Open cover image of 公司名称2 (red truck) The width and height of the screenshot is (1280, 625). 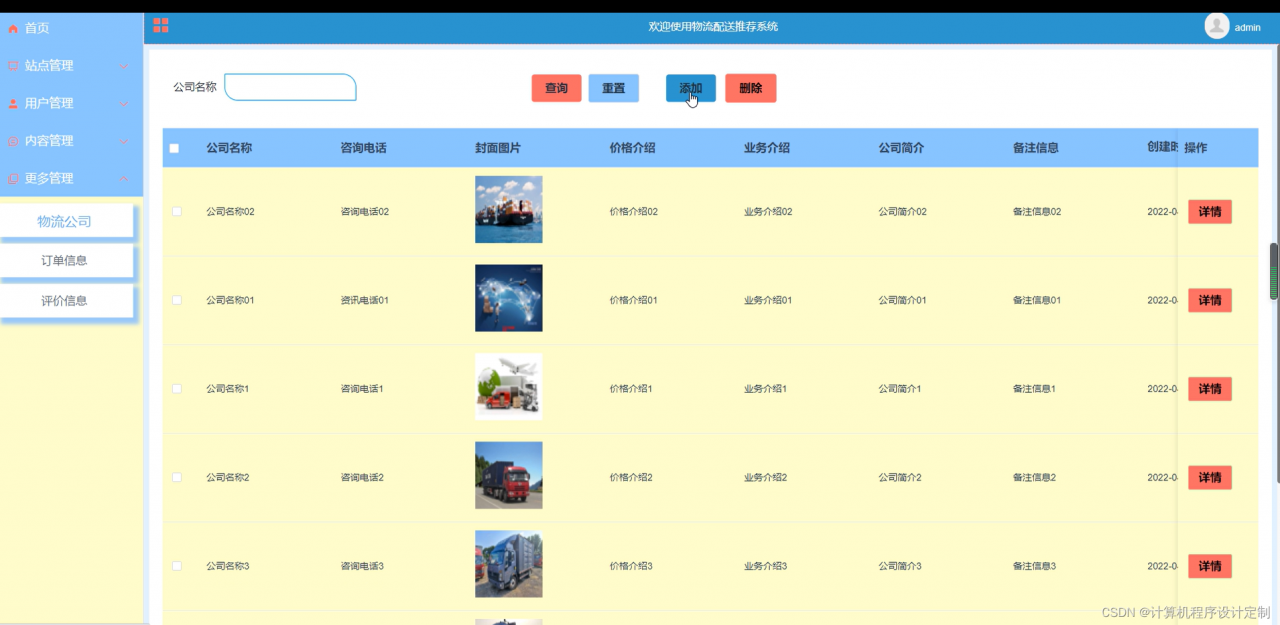click(x=508, y=475)
